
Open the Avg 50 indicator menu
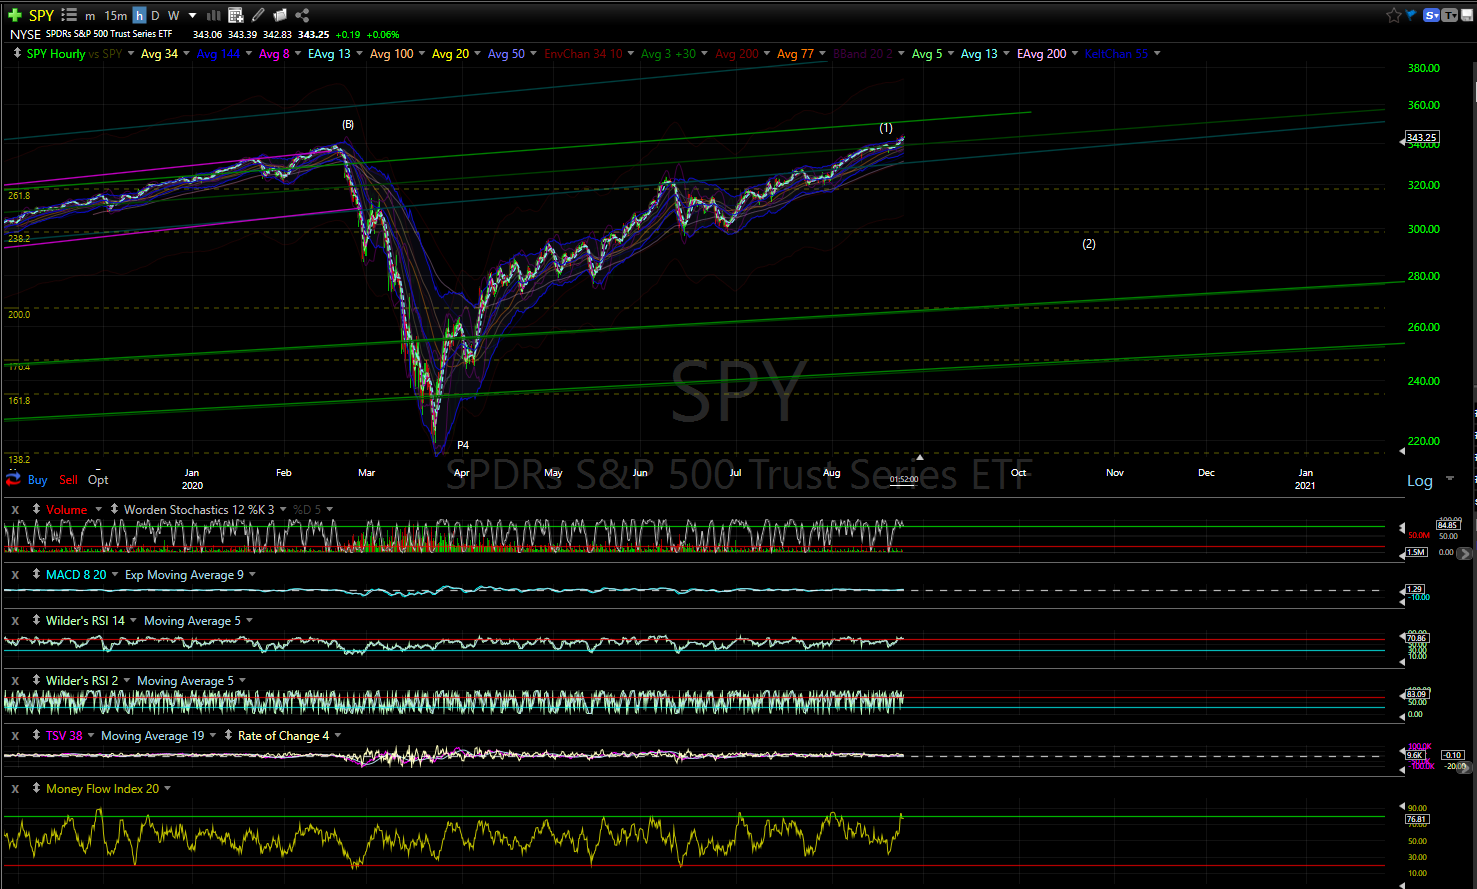[x=506, y=54]
